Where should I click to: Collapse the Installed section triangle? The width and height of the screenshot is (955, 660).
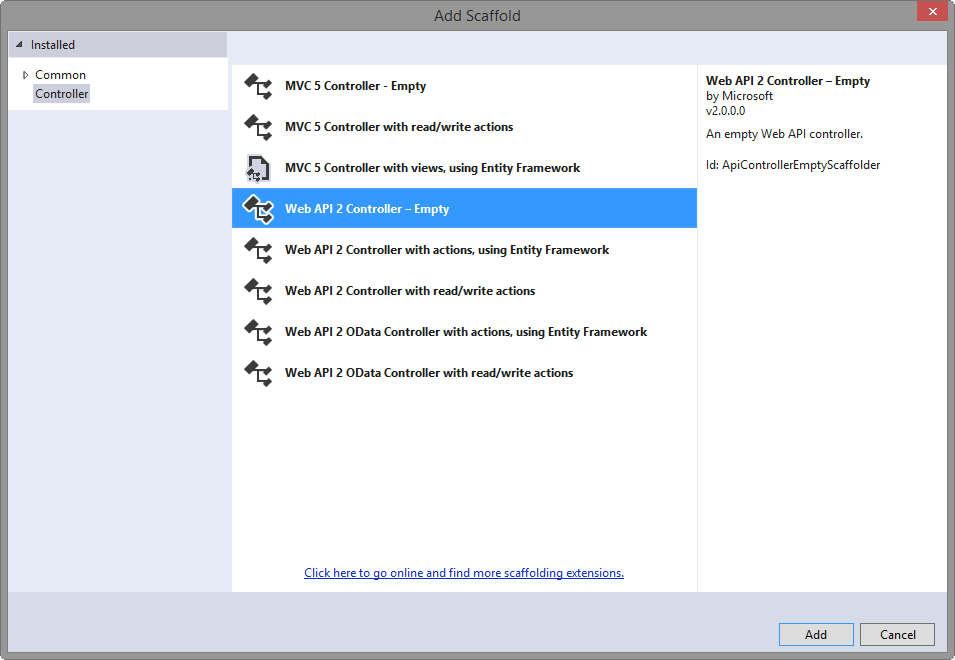[19, 44]
